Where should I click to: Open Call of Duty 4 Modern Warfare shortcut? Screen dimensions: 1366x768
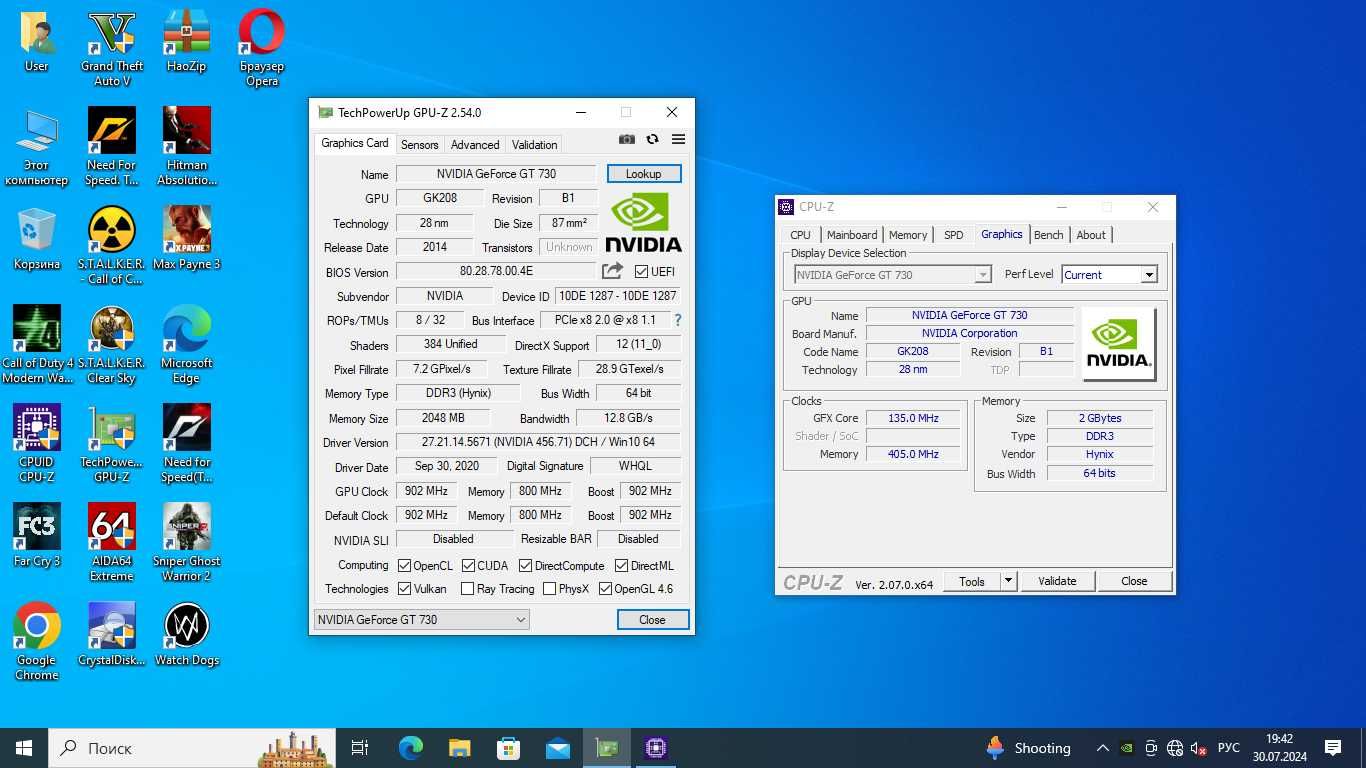37,344
